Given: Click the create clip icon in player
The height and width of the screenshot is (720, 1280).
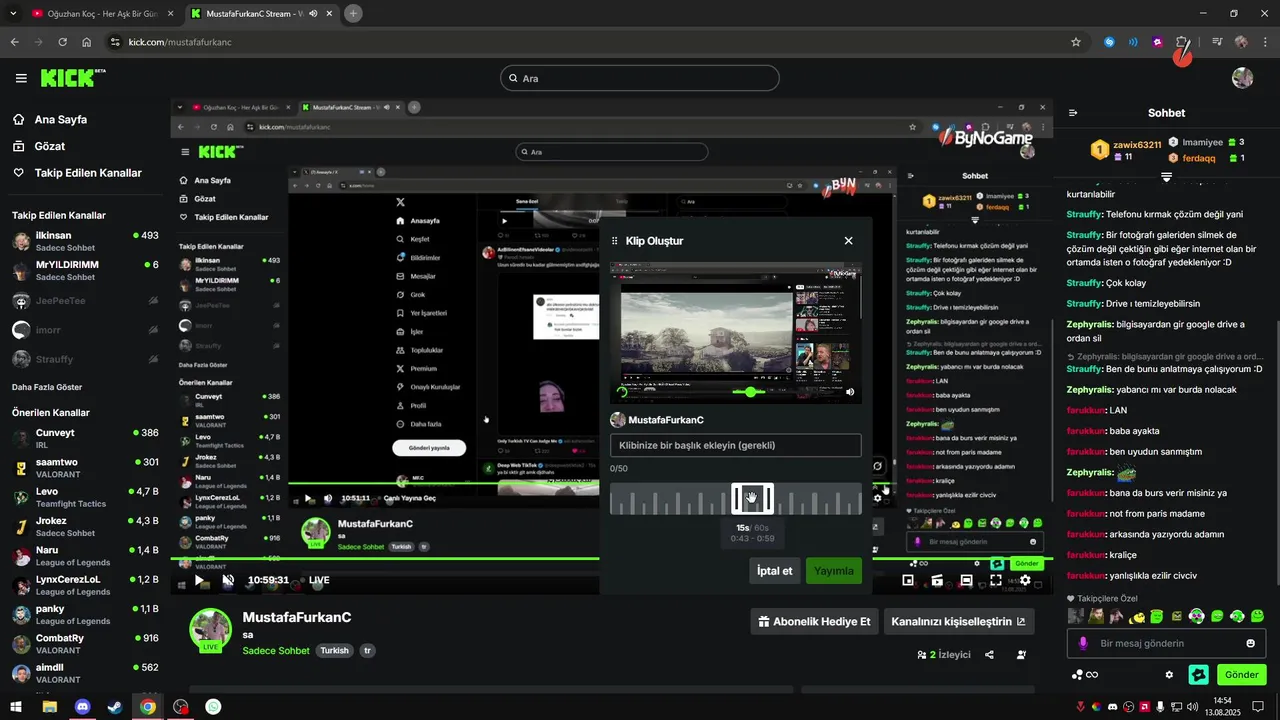Looking at the screenshot, I should point(937,580).
